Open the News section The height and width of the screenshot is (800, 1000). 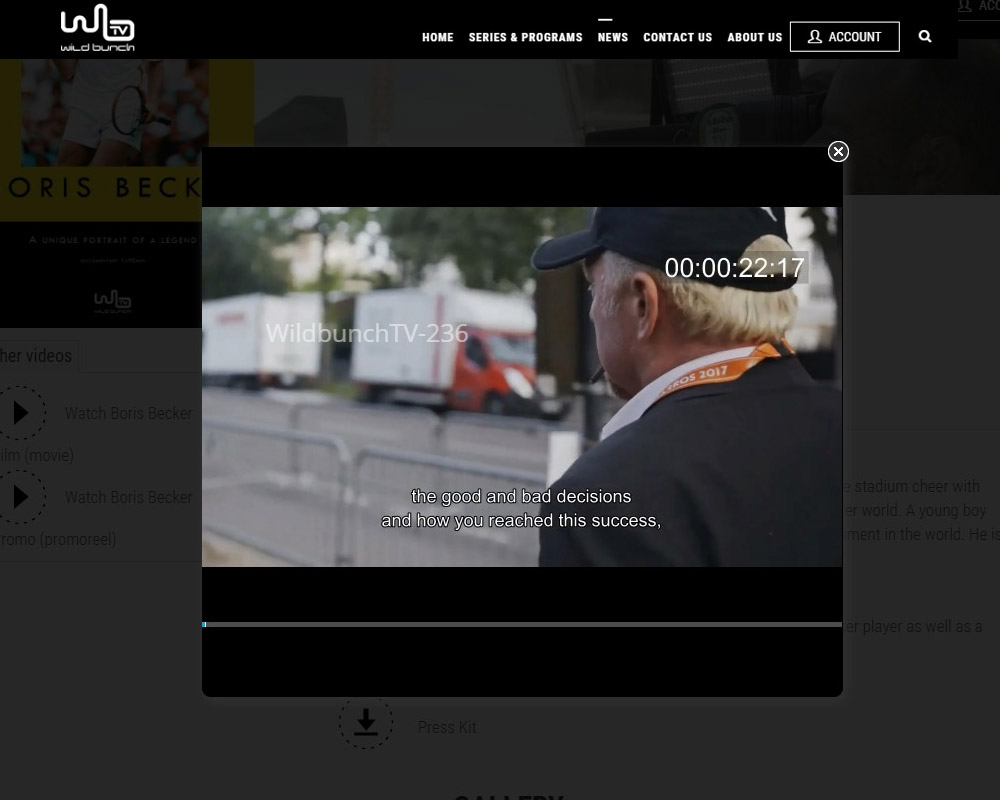(x=612, y=37)
